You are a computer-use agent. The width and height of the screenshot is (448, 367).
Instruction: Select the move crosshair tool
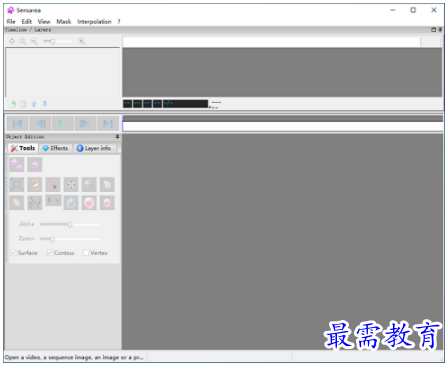[x=71, y=184]
